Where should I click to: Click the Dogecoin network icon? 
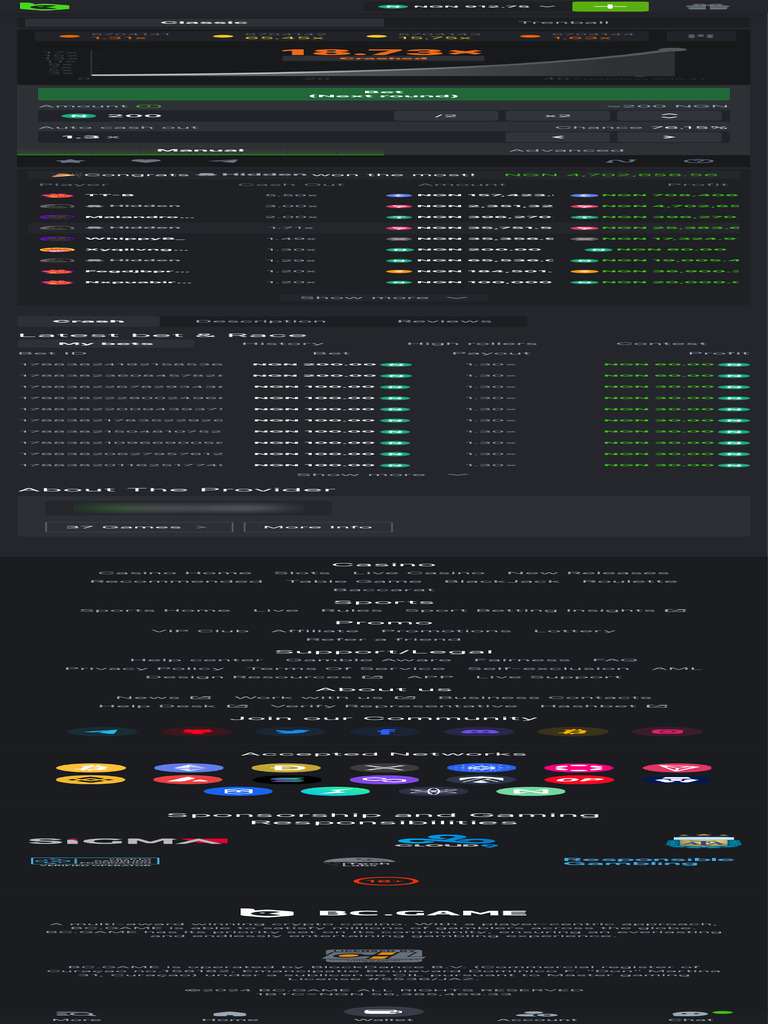pyautogui.click(x=286, y=768)
